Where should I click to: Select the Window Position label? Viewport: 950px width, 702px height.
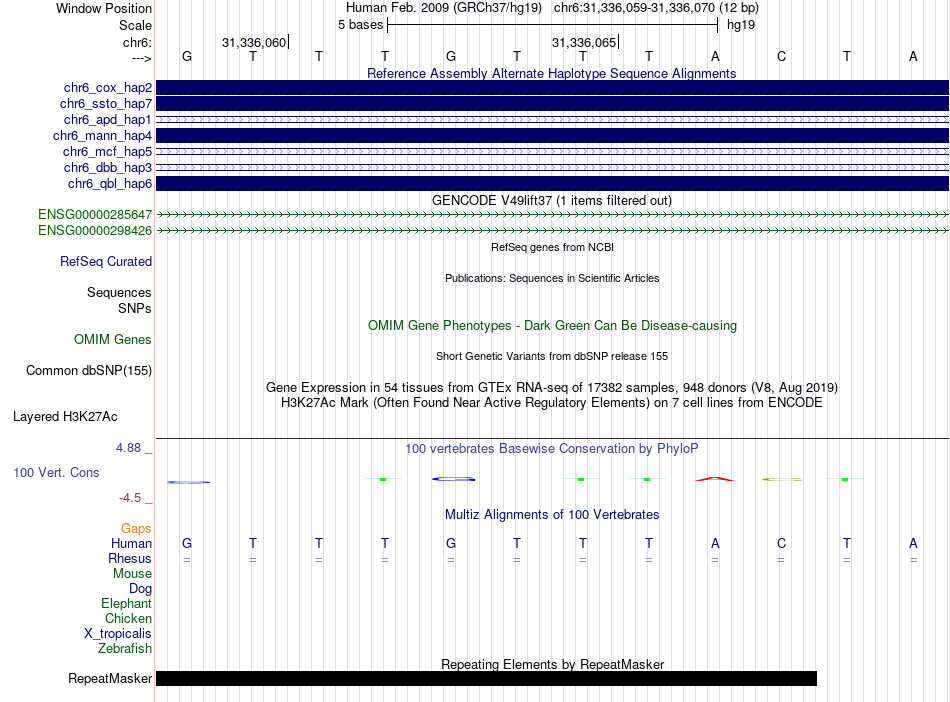[x=104, y=8]
